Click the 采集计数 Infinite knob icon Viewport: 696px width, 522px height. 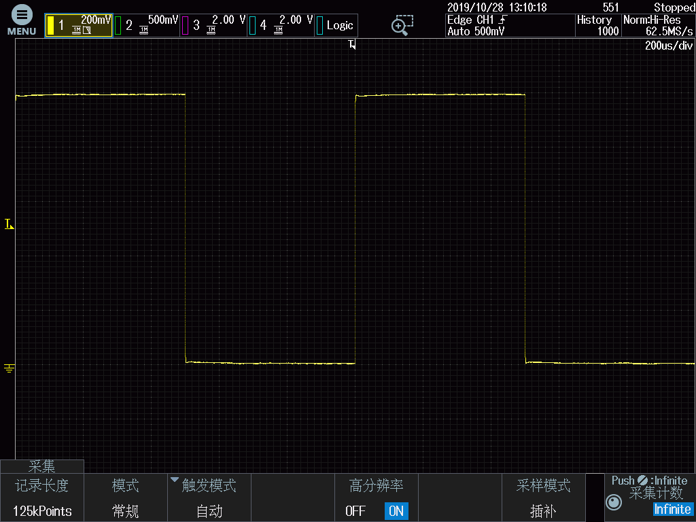(x=614, y=503)
